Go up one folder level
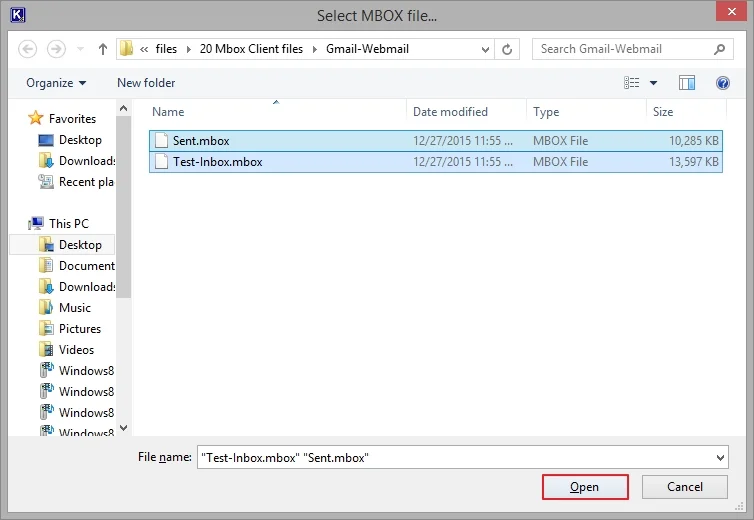754x520 pixels. 102,49
